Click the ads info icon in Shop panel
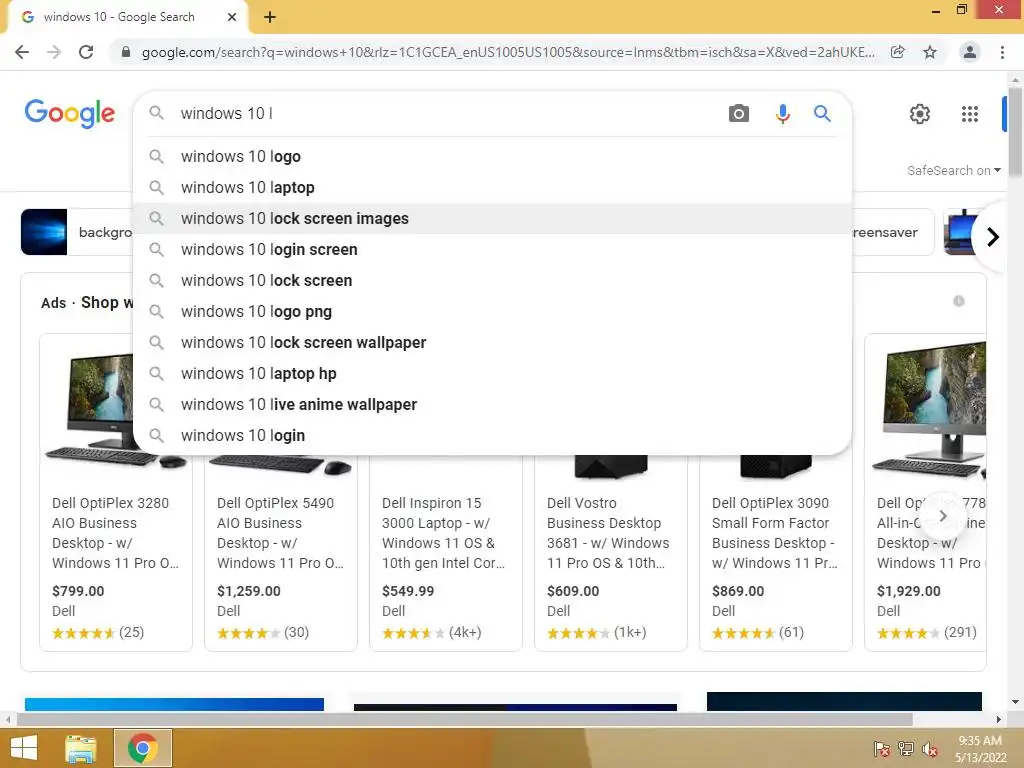1024x768 pixels. tap(959, 301)
